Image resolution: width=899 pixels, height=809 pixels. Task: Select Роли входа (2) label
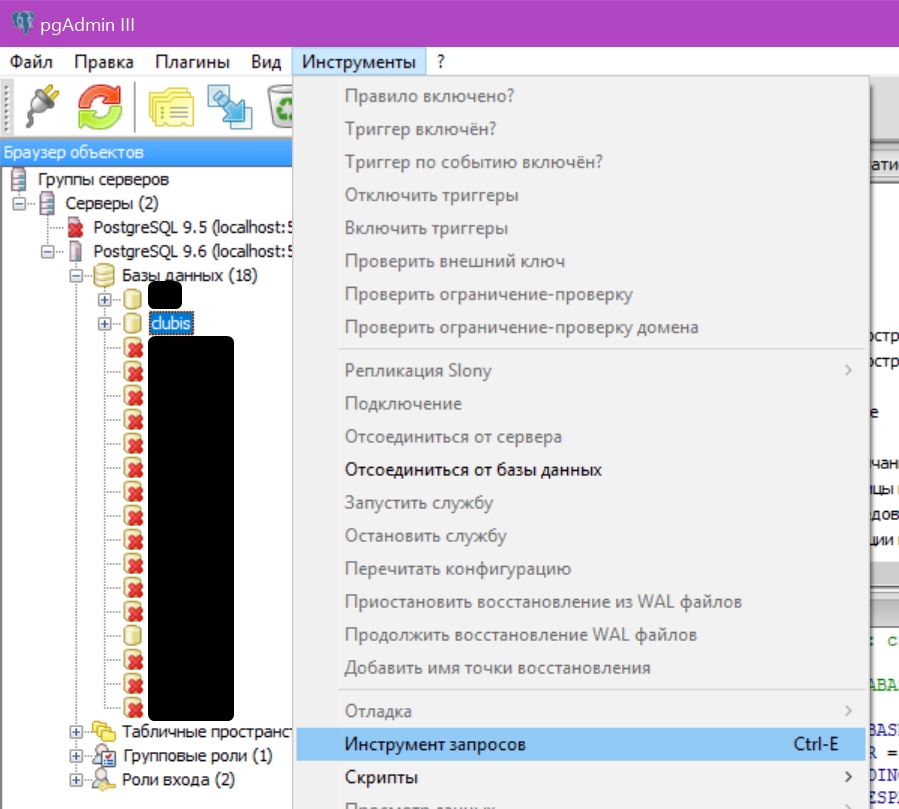pos(178,780)
